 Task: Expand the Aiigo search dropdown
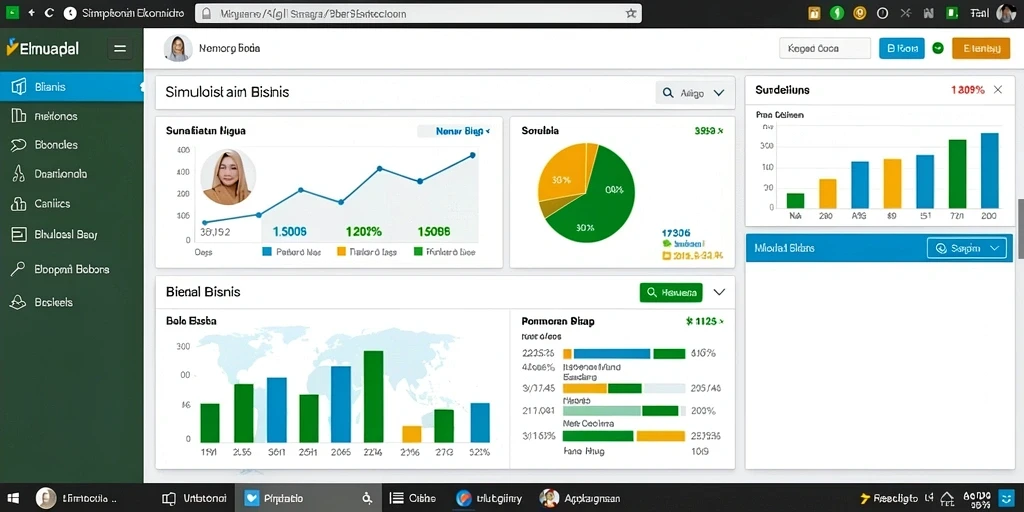pyautogui.click(x=691, y=93)
